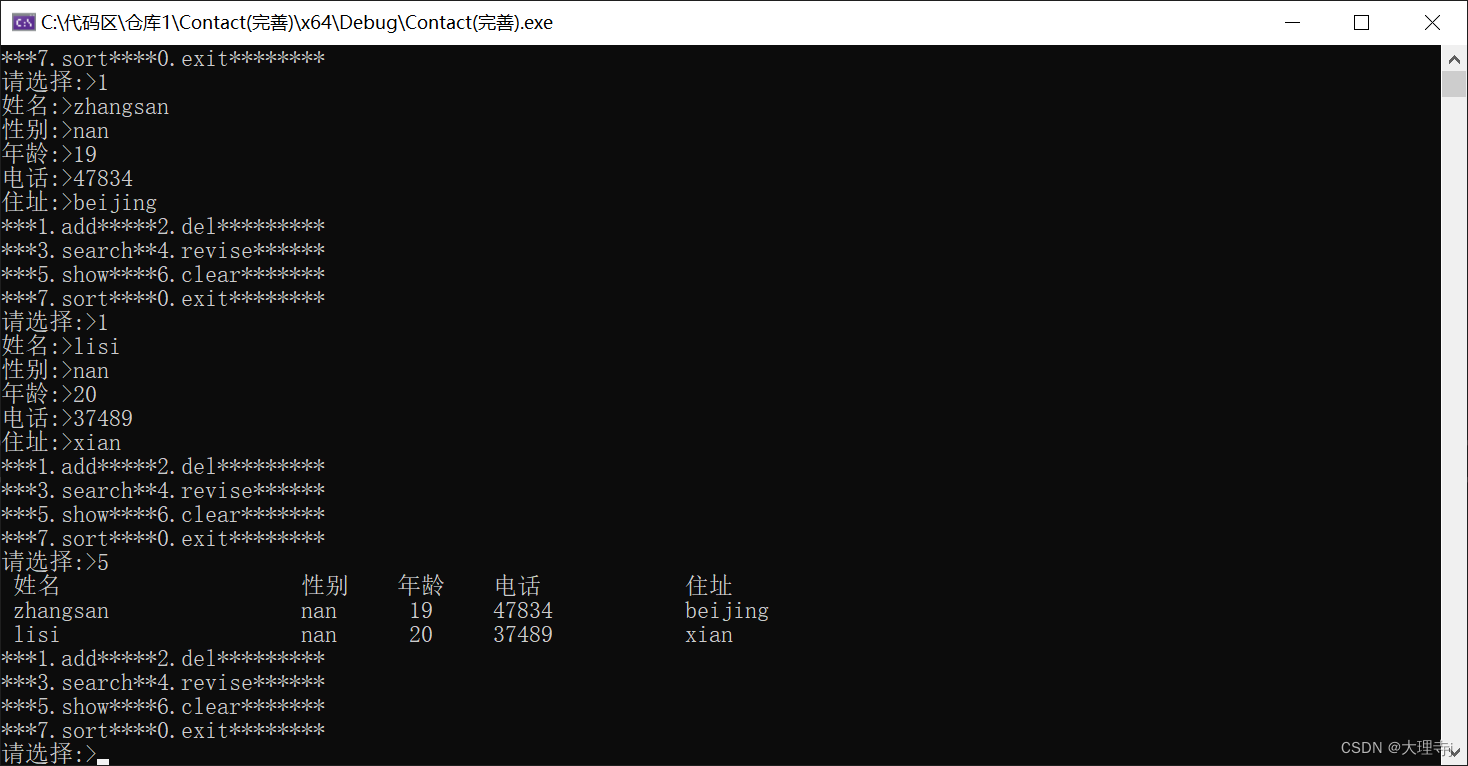
Task: Click age '20' in the table
Action: pos(421,635)
